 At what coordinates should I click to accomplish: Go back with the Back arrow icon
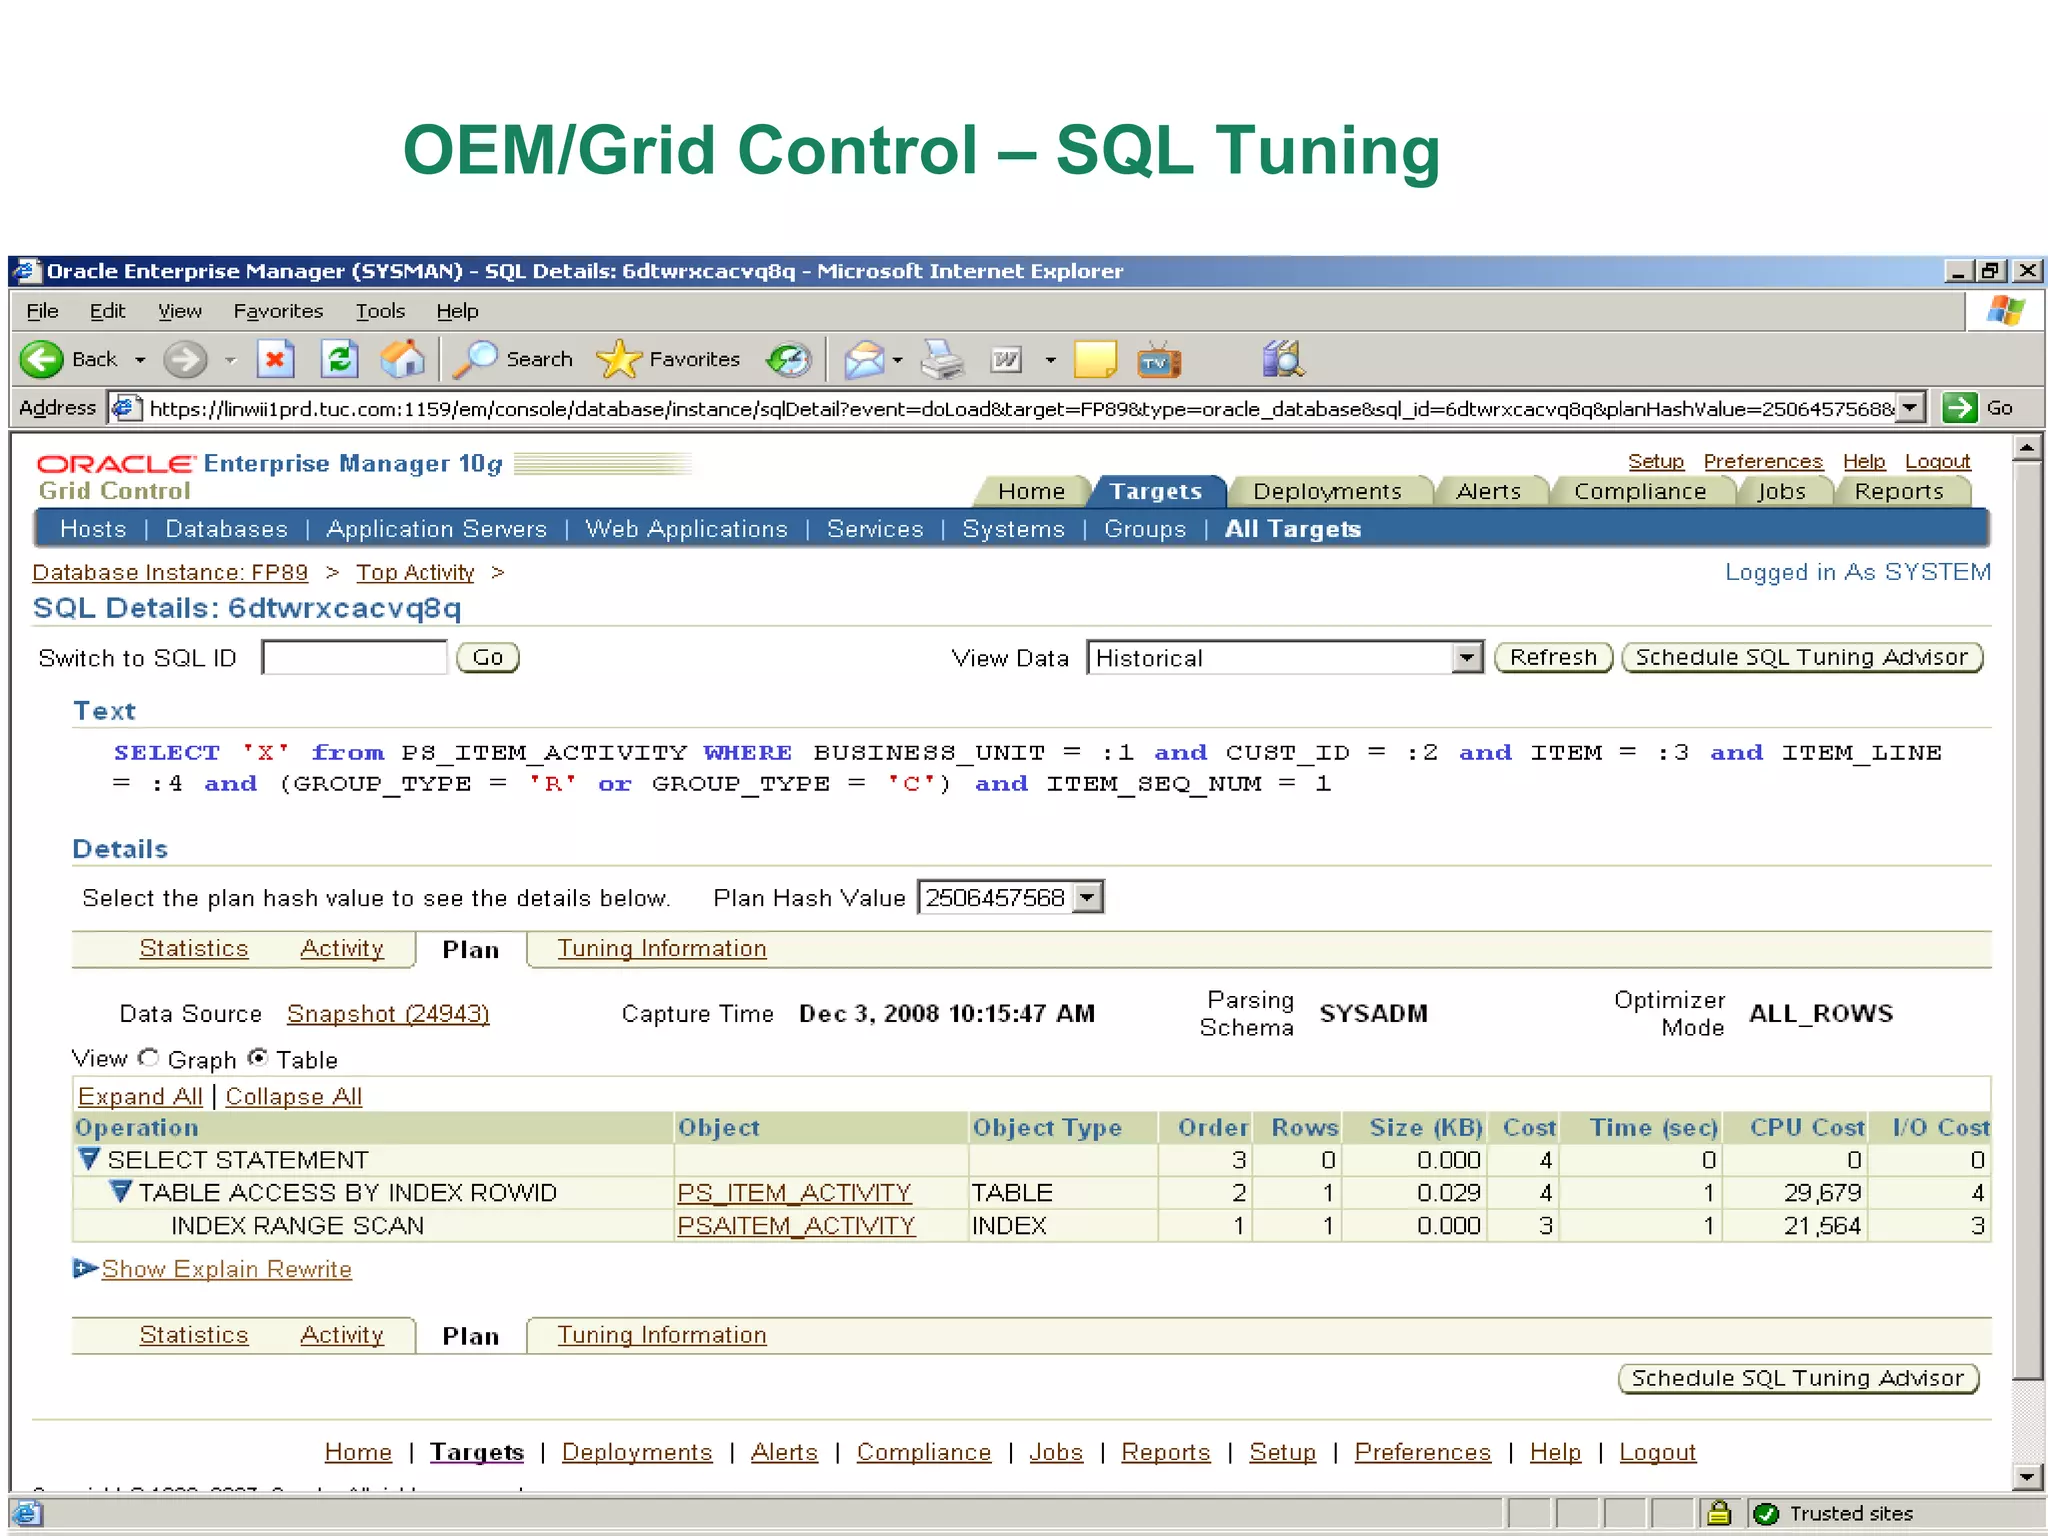tap(42, 360)
